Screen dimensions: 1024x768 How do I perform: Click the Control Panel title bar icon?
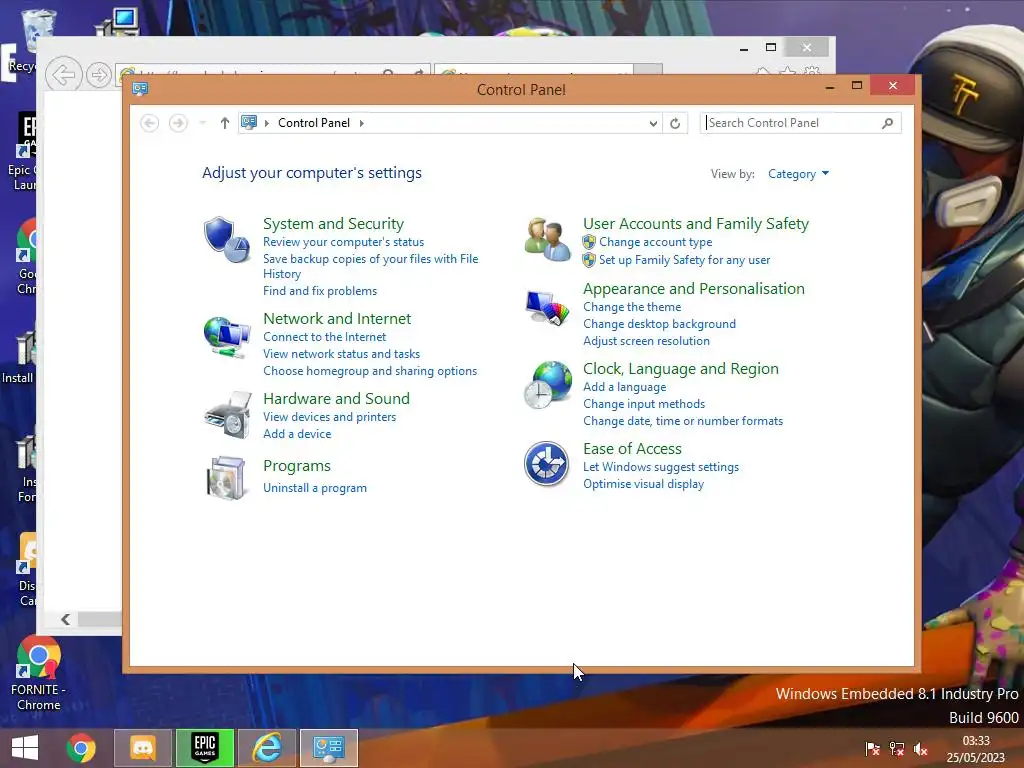tap(140, 89)
